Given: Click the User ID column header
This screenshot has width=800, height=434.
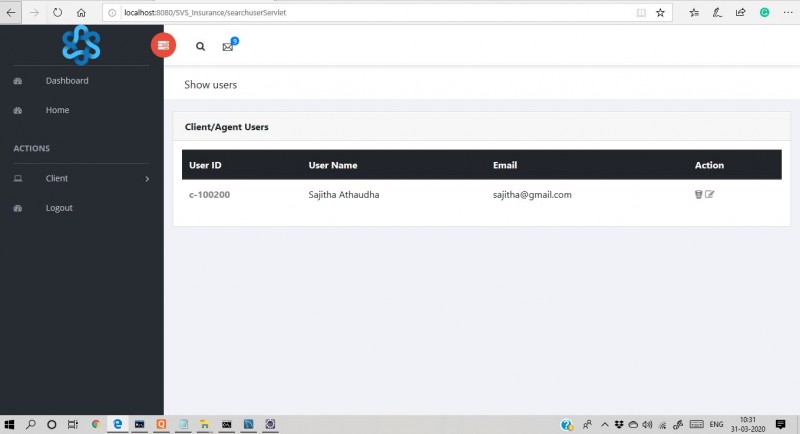Looking at the screenshot, I should pos(205,165).
